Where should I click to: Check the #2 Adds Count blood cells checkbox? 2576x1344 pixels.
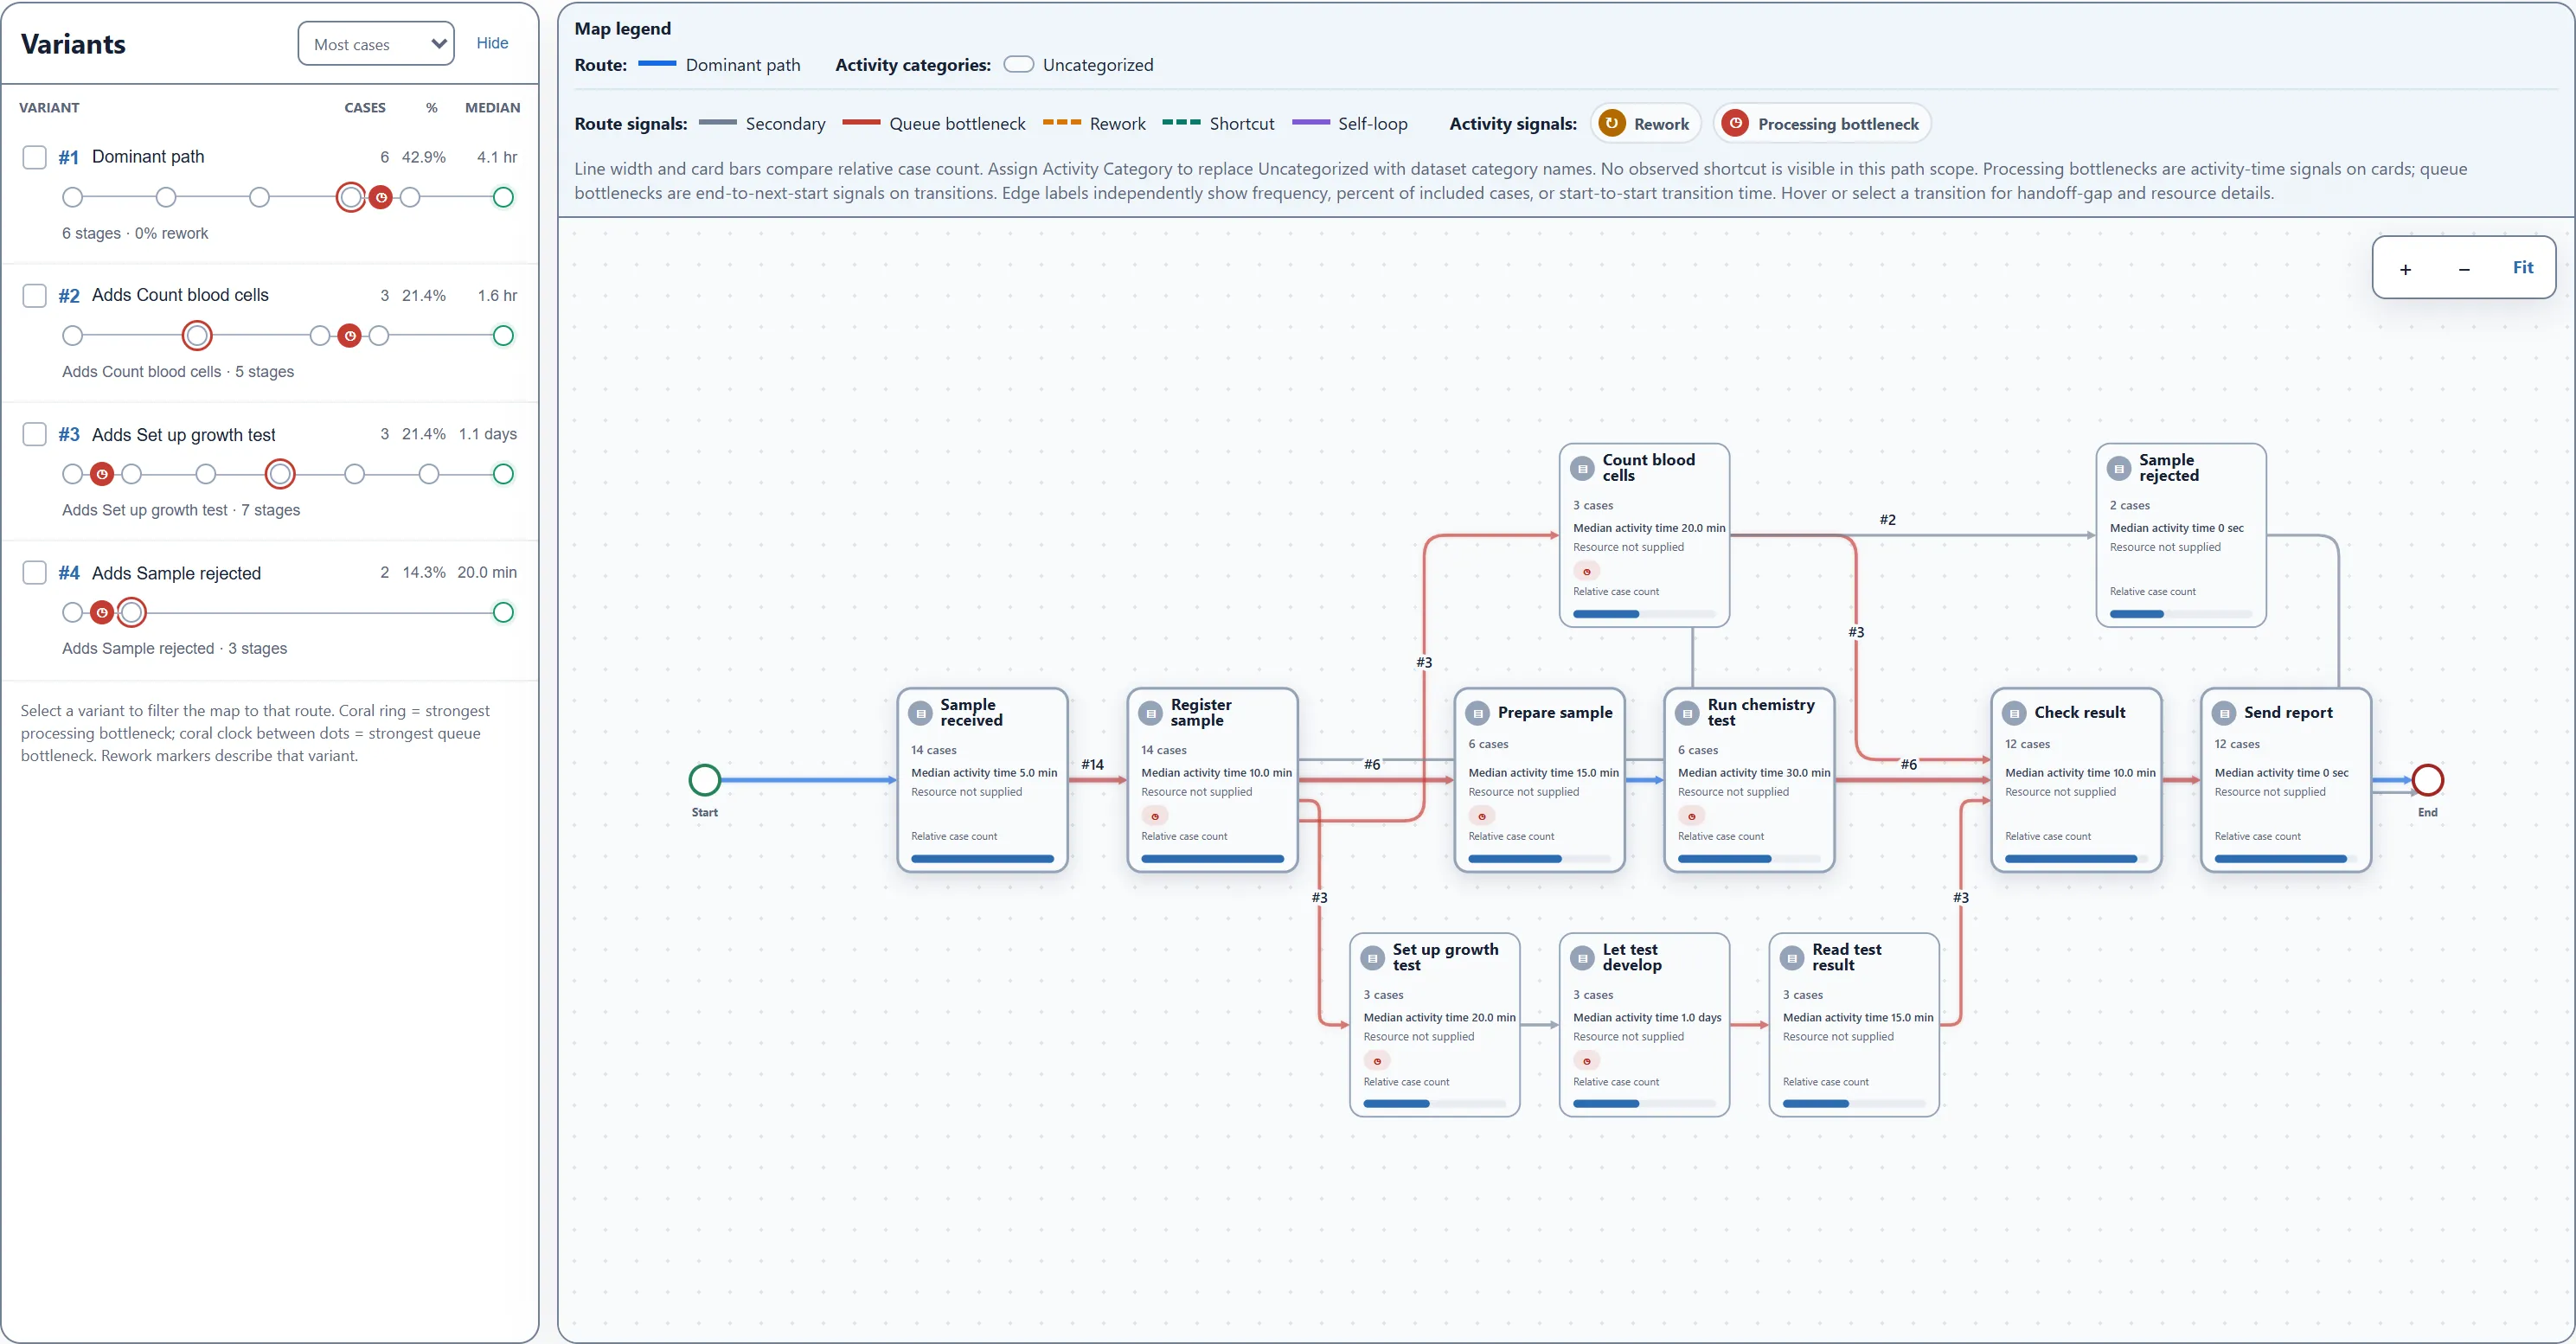click(x=34, y=295)
